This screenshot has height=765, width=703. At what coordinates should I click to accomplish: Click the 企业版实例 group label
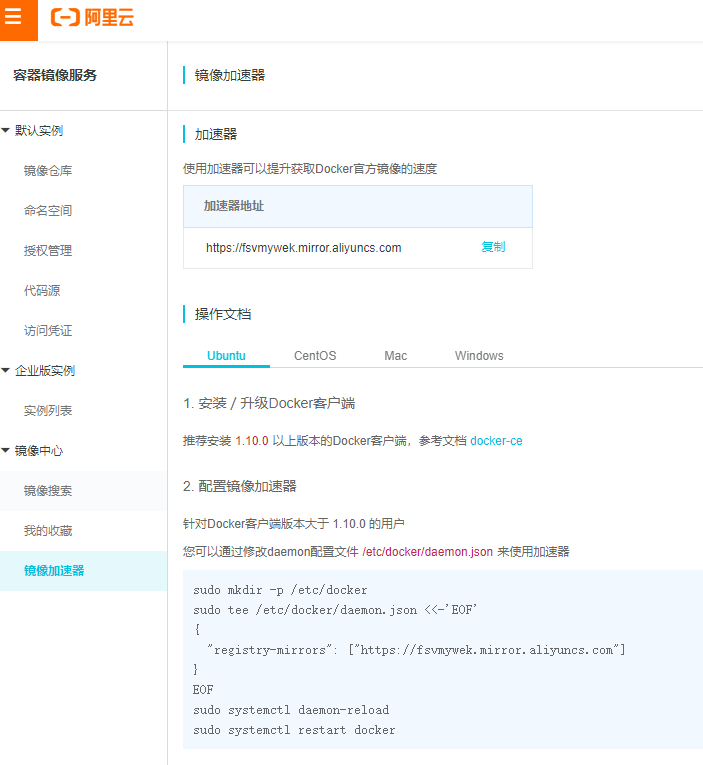tap(45, 371)
